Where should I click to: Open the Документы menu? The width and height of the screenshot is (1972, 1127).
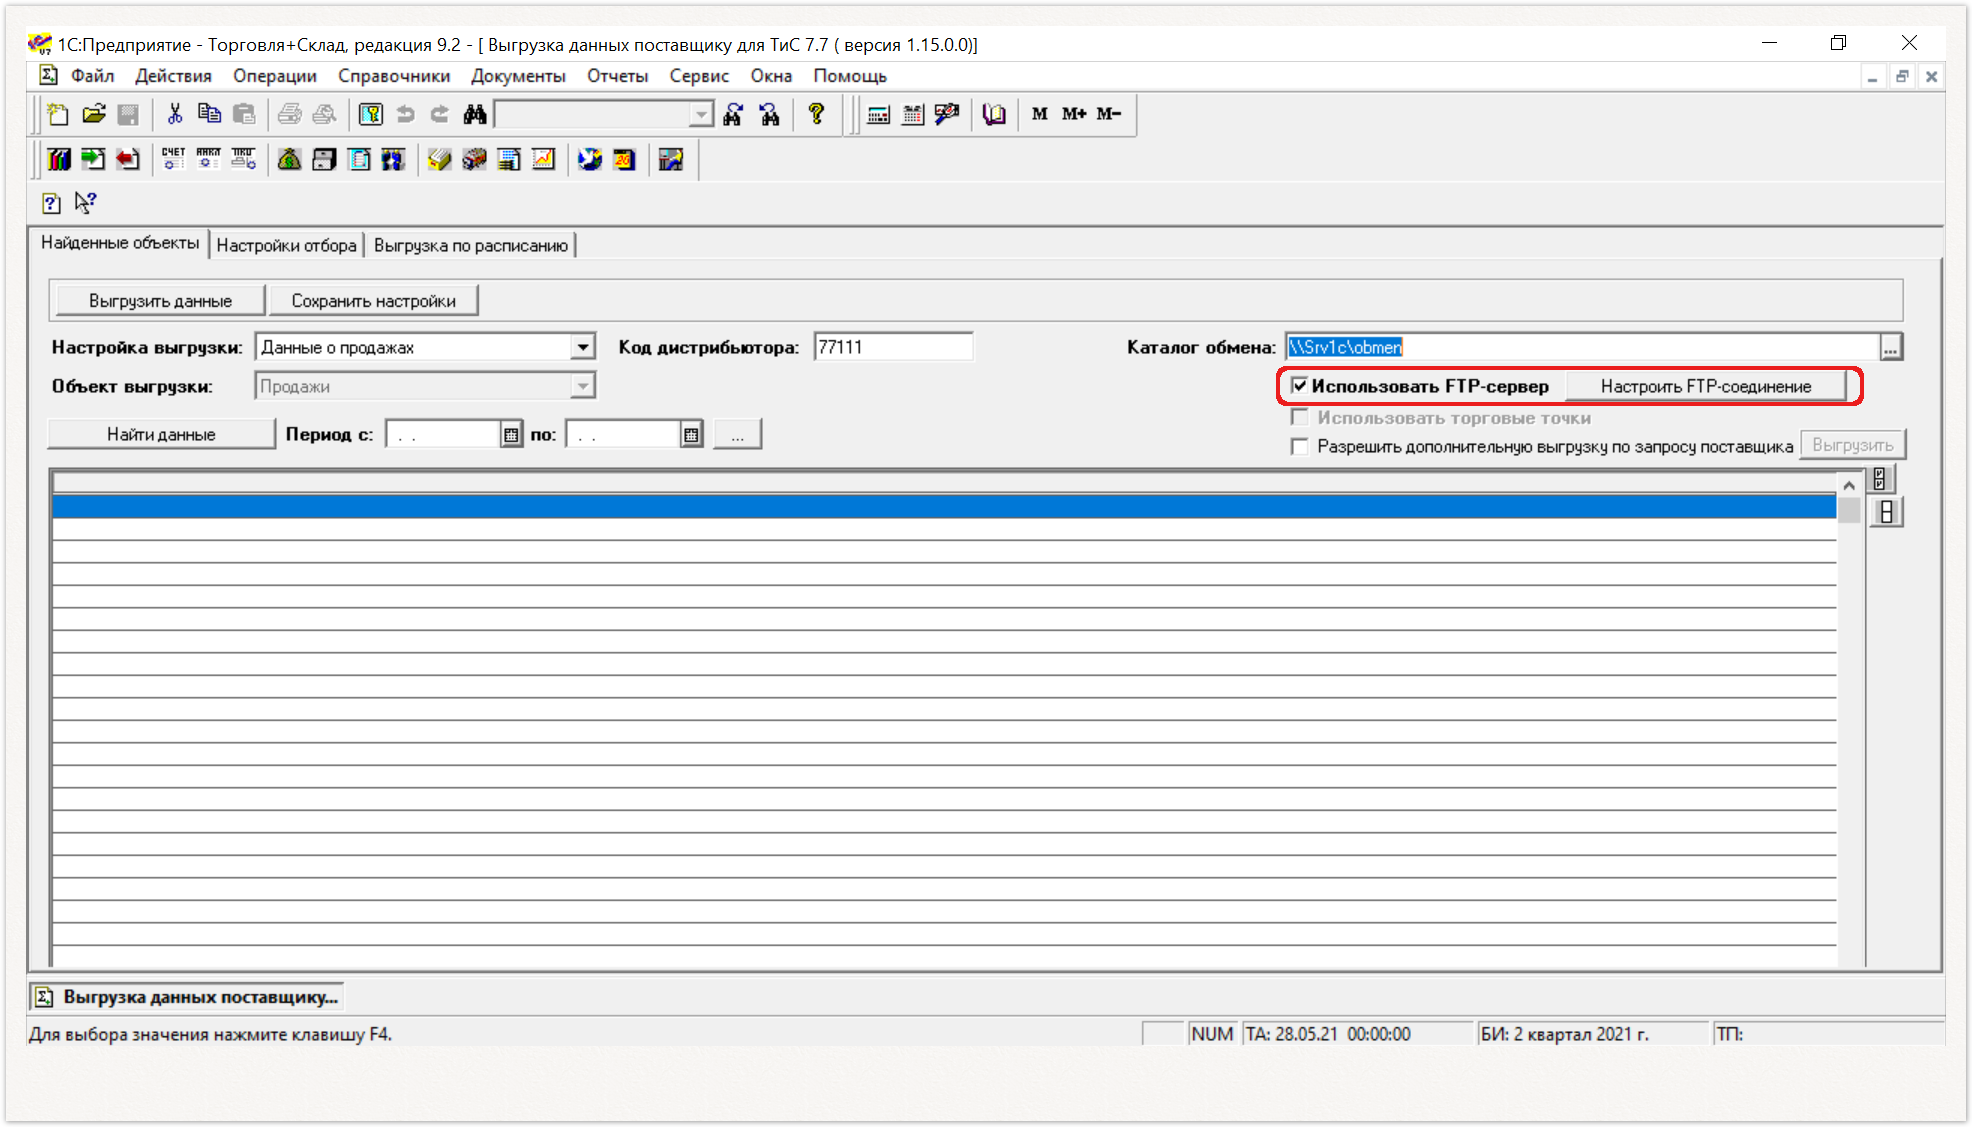[518, 76]
